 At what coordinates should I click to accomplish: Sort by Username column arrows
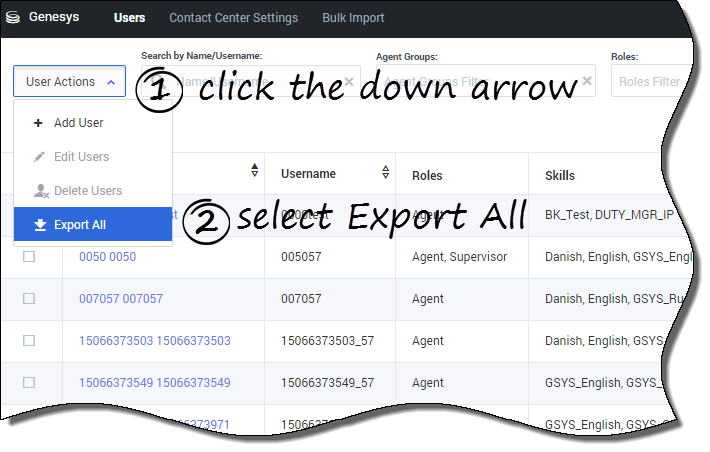386,173
